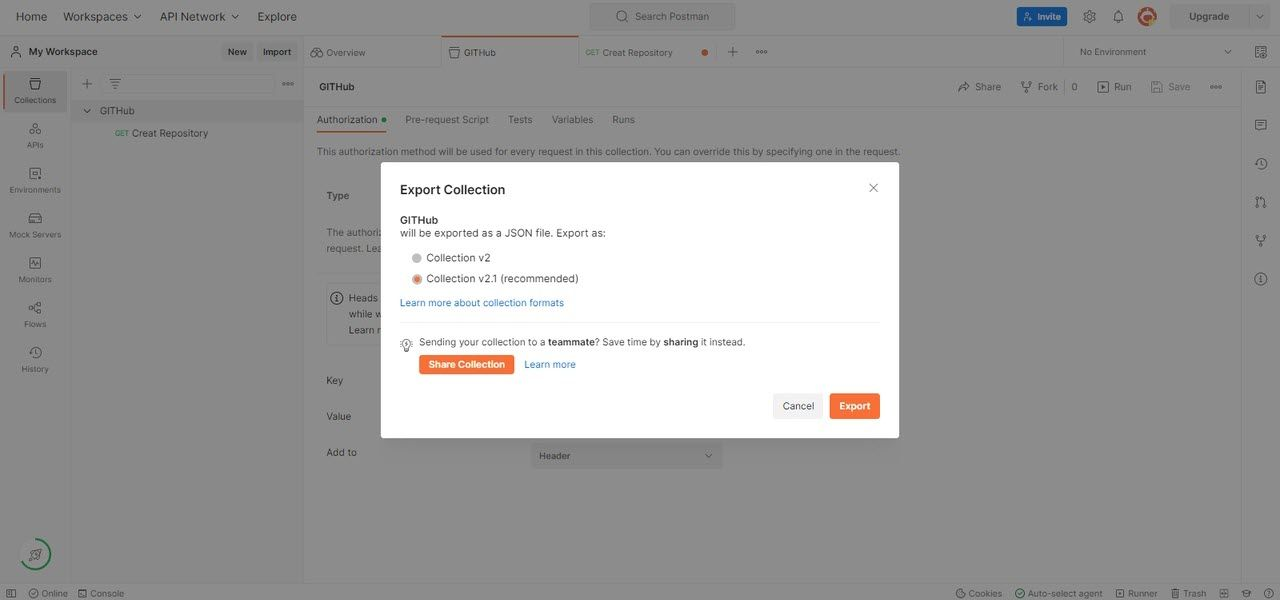The image size is (1280, 600).
Task: Switch to the Variables tab
Action: coord(572,119)
